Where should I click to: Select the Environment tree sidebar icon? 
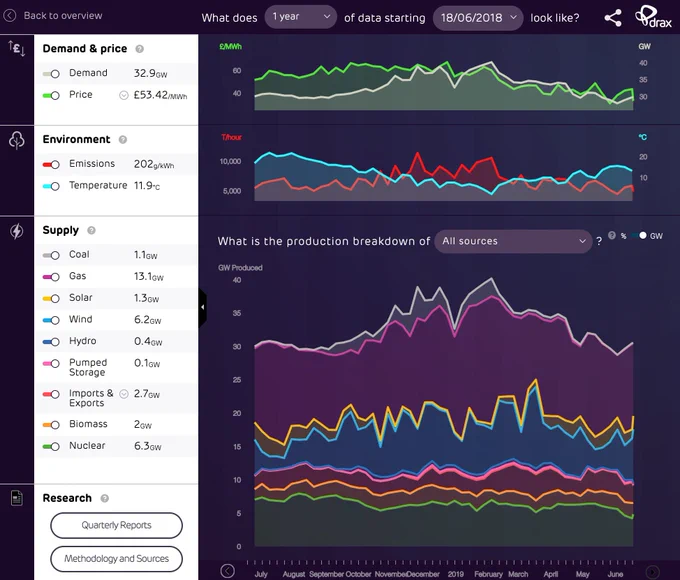(16, 141)
